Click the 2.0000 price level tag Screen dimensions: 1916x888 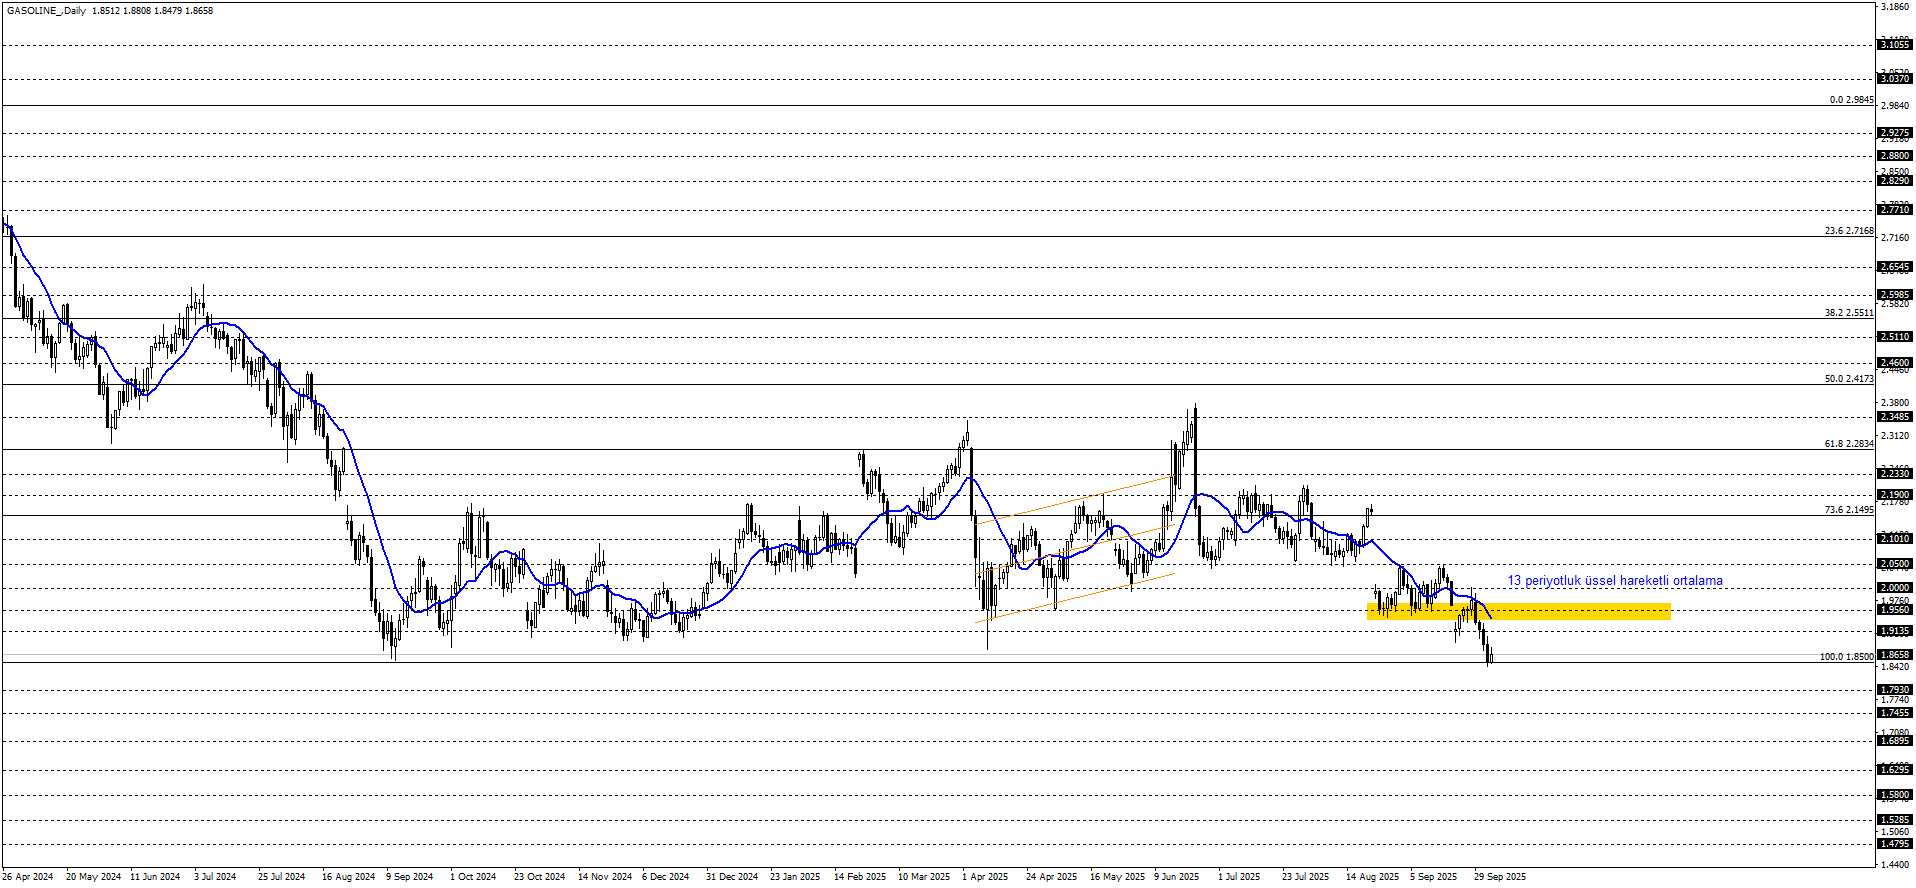pos(1895,588)
